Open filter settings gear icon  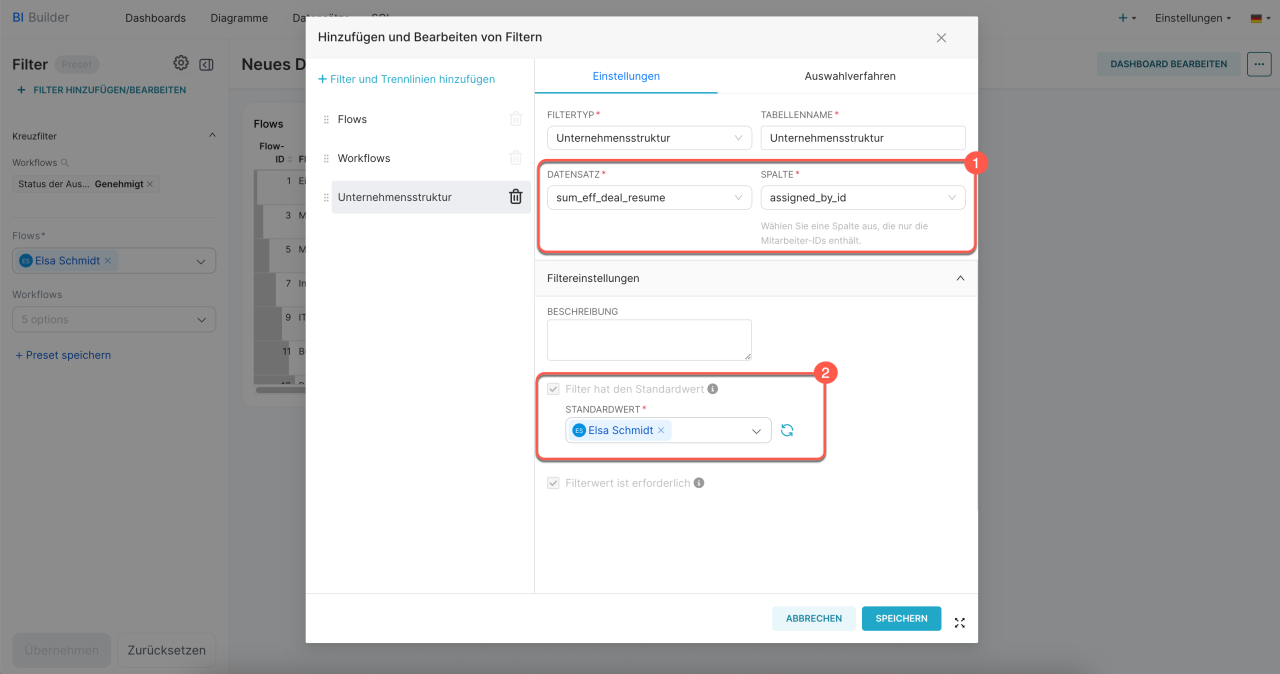pyautogui.click(x=181, y=63)
